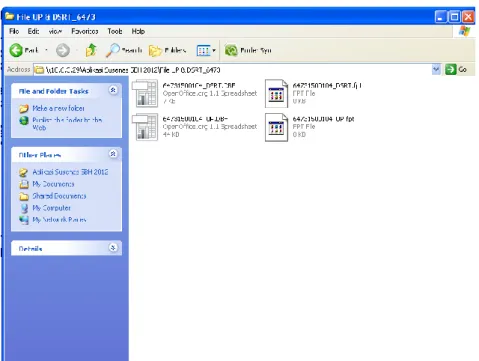Select the UP DBF file name text

click(x=195, y=119)
